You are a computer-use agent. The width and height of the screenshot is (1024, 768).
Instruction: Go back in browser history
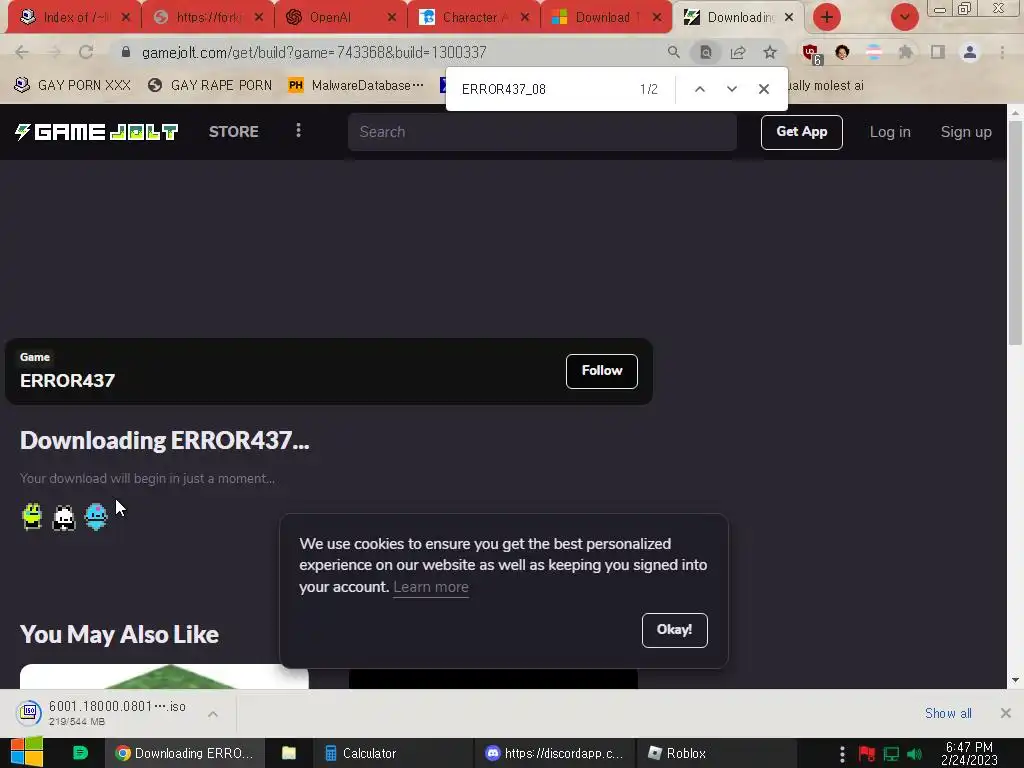pos(22,52)
